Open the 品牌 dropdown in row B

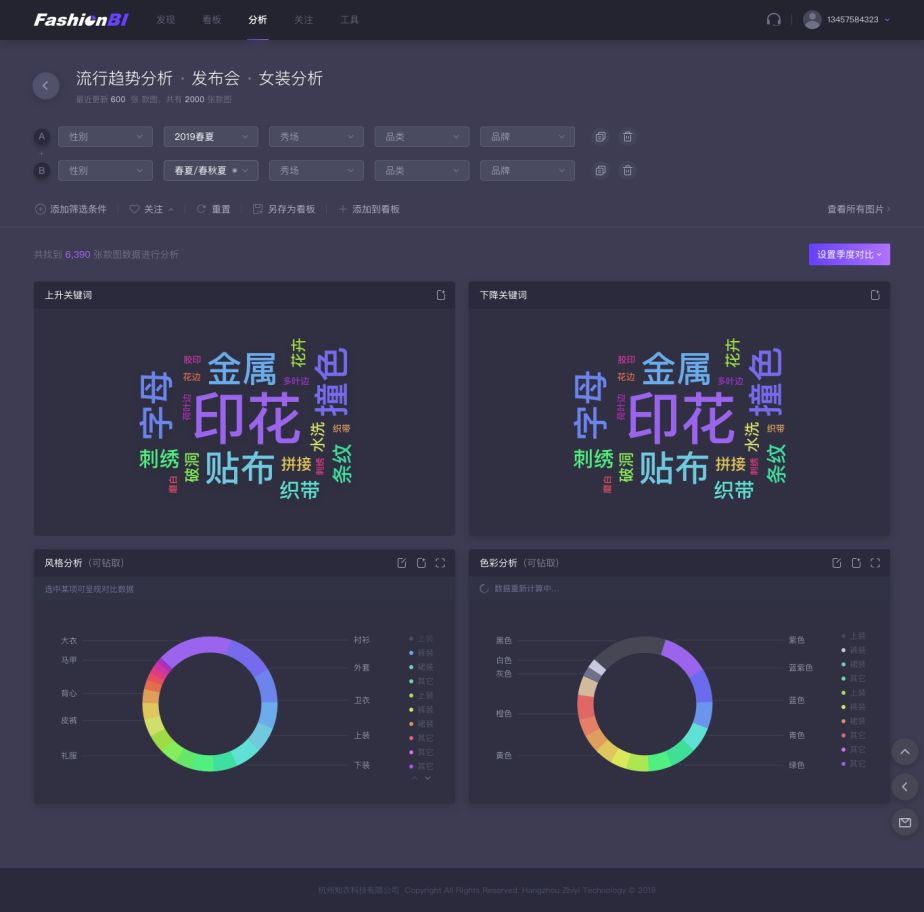pos(527,170)
